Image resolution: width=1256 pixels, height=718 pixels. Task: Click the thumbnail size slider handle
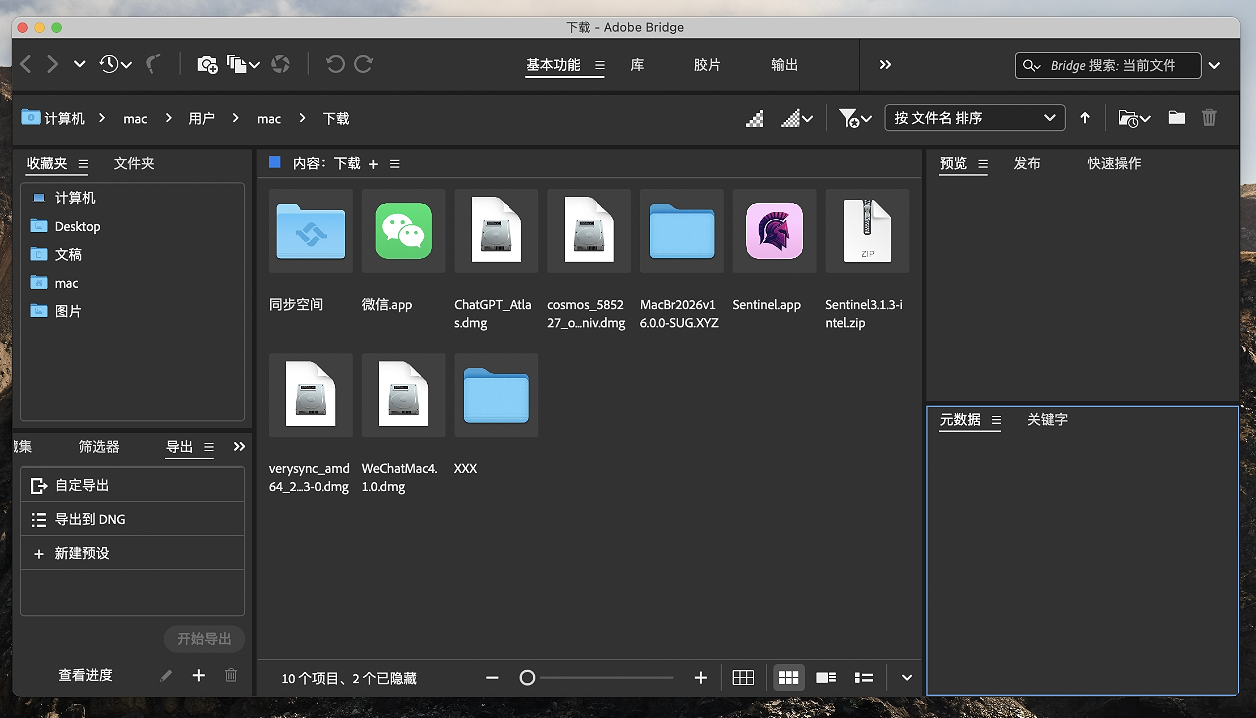[x=527, y=678]
